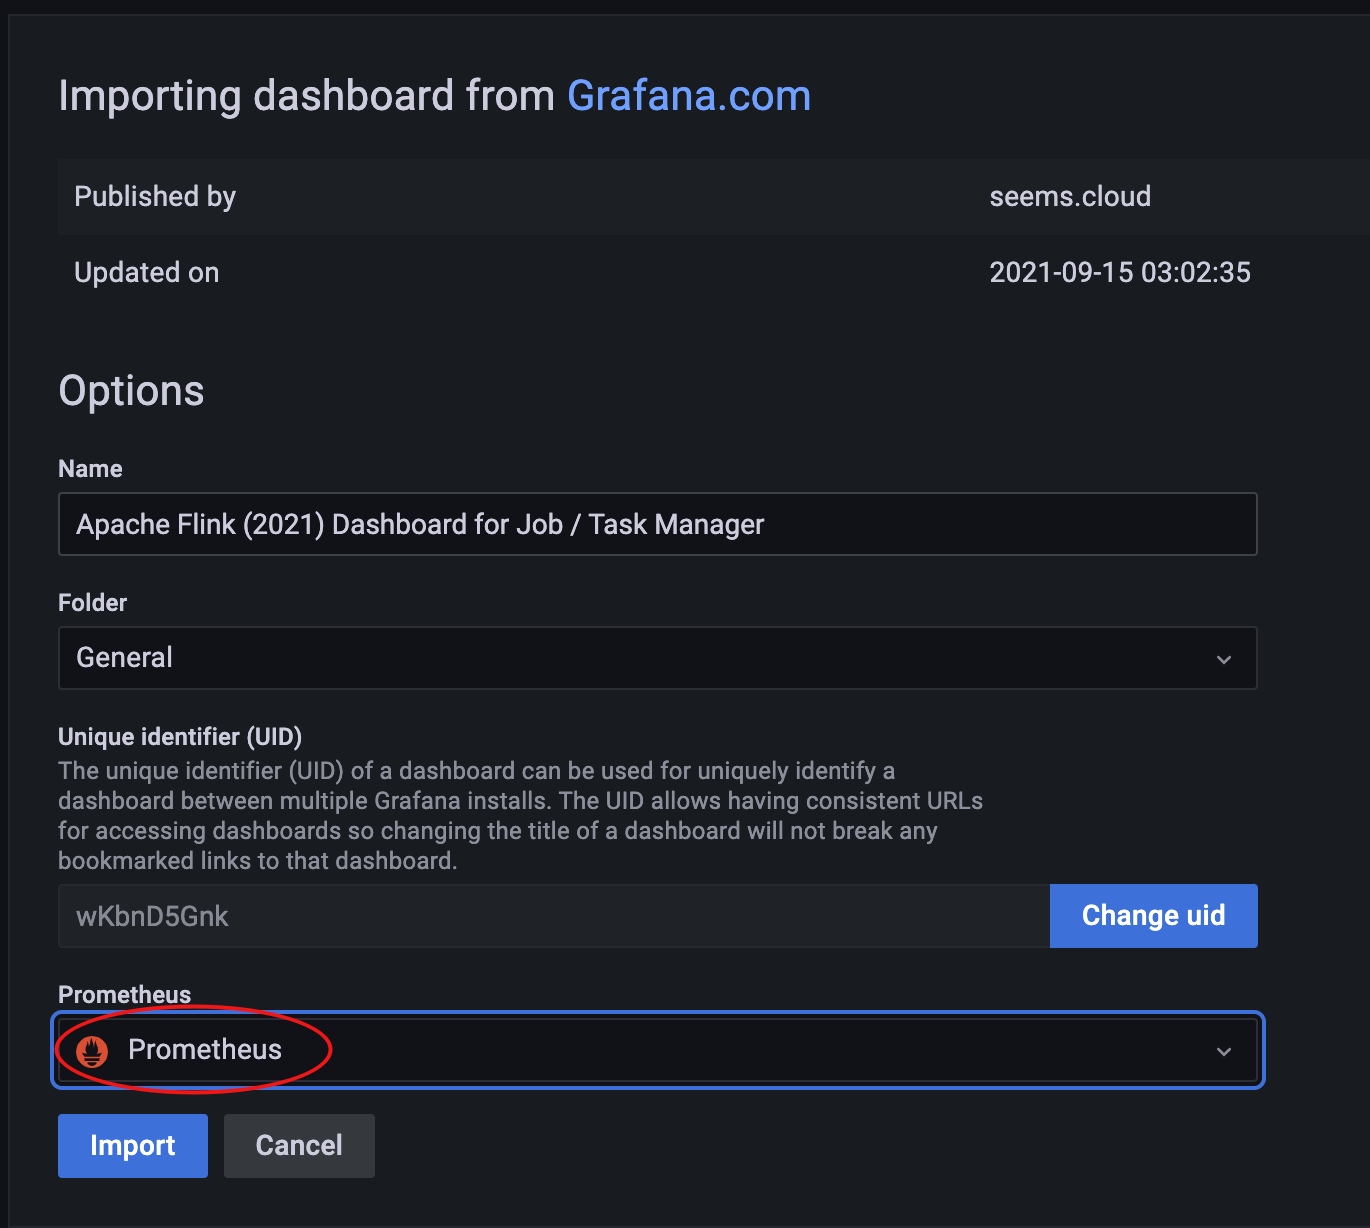Click the Published by label
Viewport: 1370px width, 1228px height.
[x=155, y=197]
